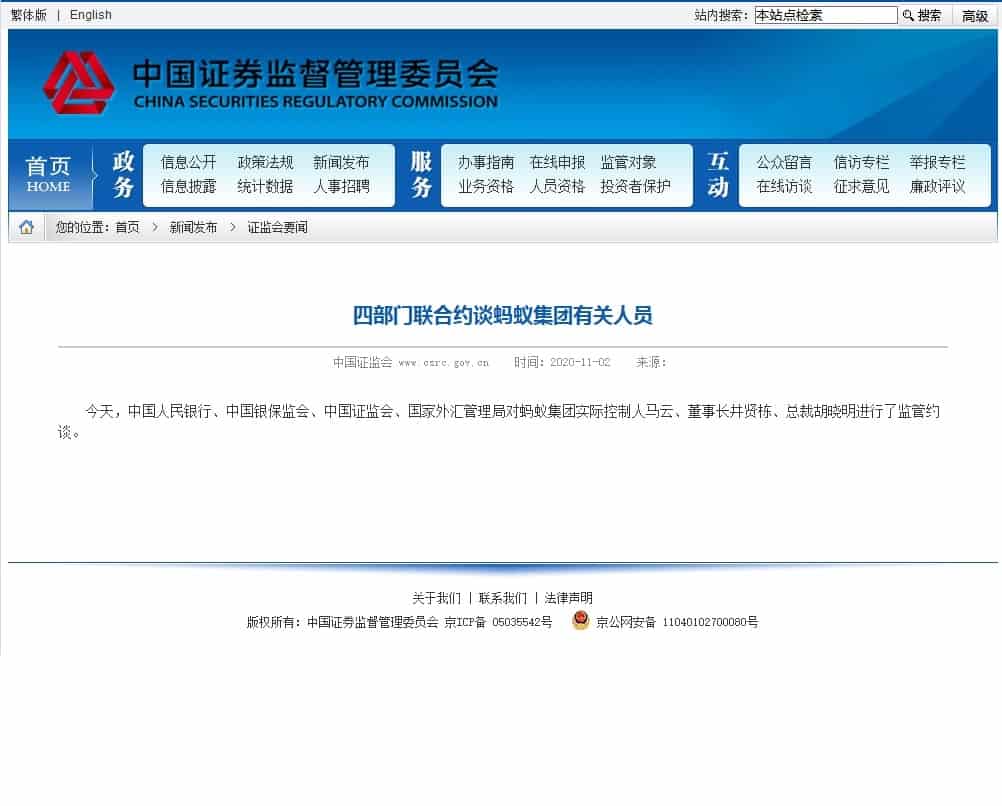Click 京公网安备 11040102700080号 link
This screenshot has height=806, width=1002.
click(x=677, y=622)
